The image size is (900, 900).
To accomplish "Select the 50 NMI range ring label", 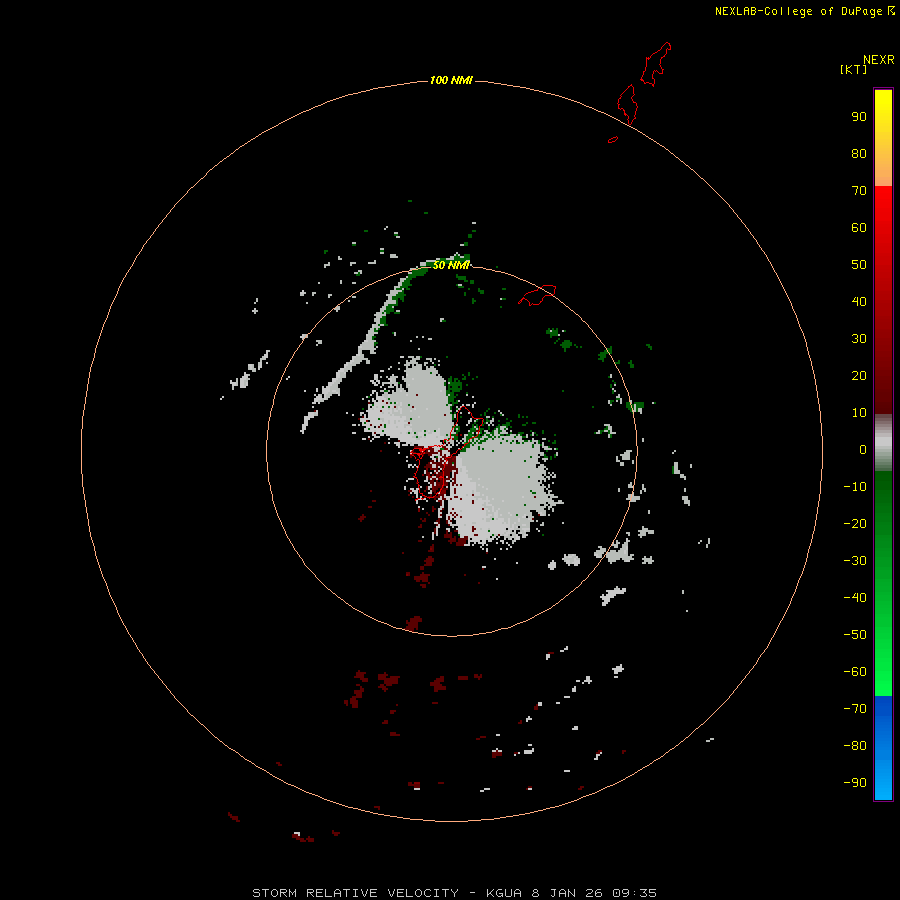I will [x=451, y=265].
